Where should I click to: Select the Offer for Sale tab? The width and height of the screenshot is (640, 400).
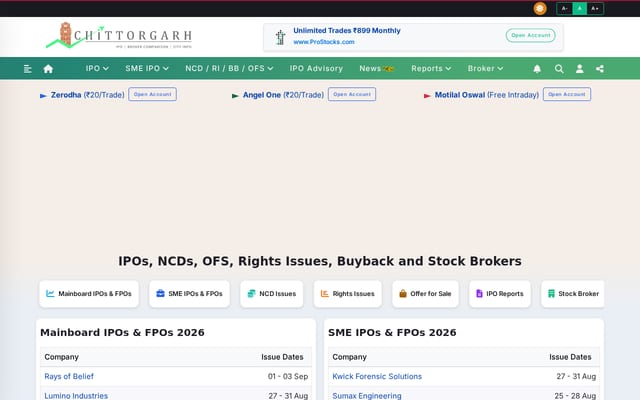(x=425, y=293)
